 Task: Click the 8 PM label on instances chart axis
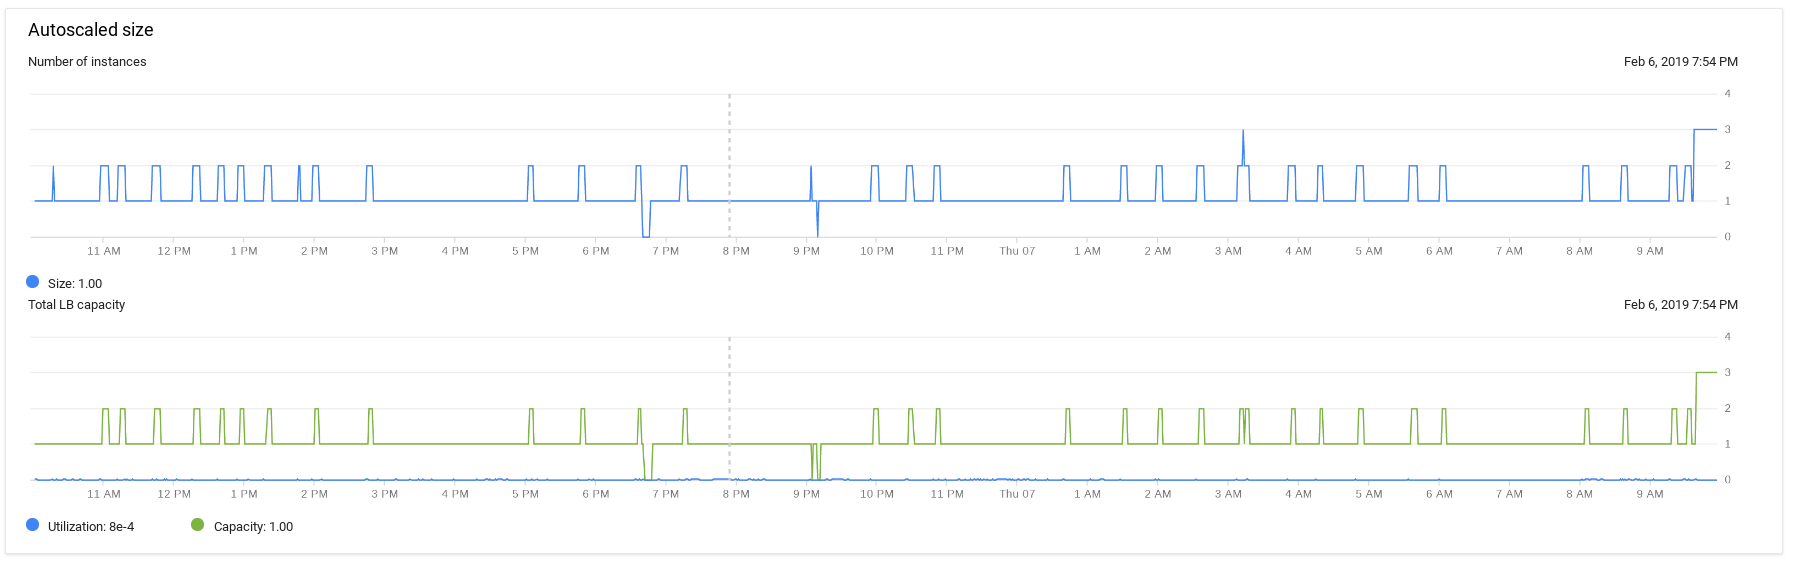pyautogui.click(x=736, y=251)
